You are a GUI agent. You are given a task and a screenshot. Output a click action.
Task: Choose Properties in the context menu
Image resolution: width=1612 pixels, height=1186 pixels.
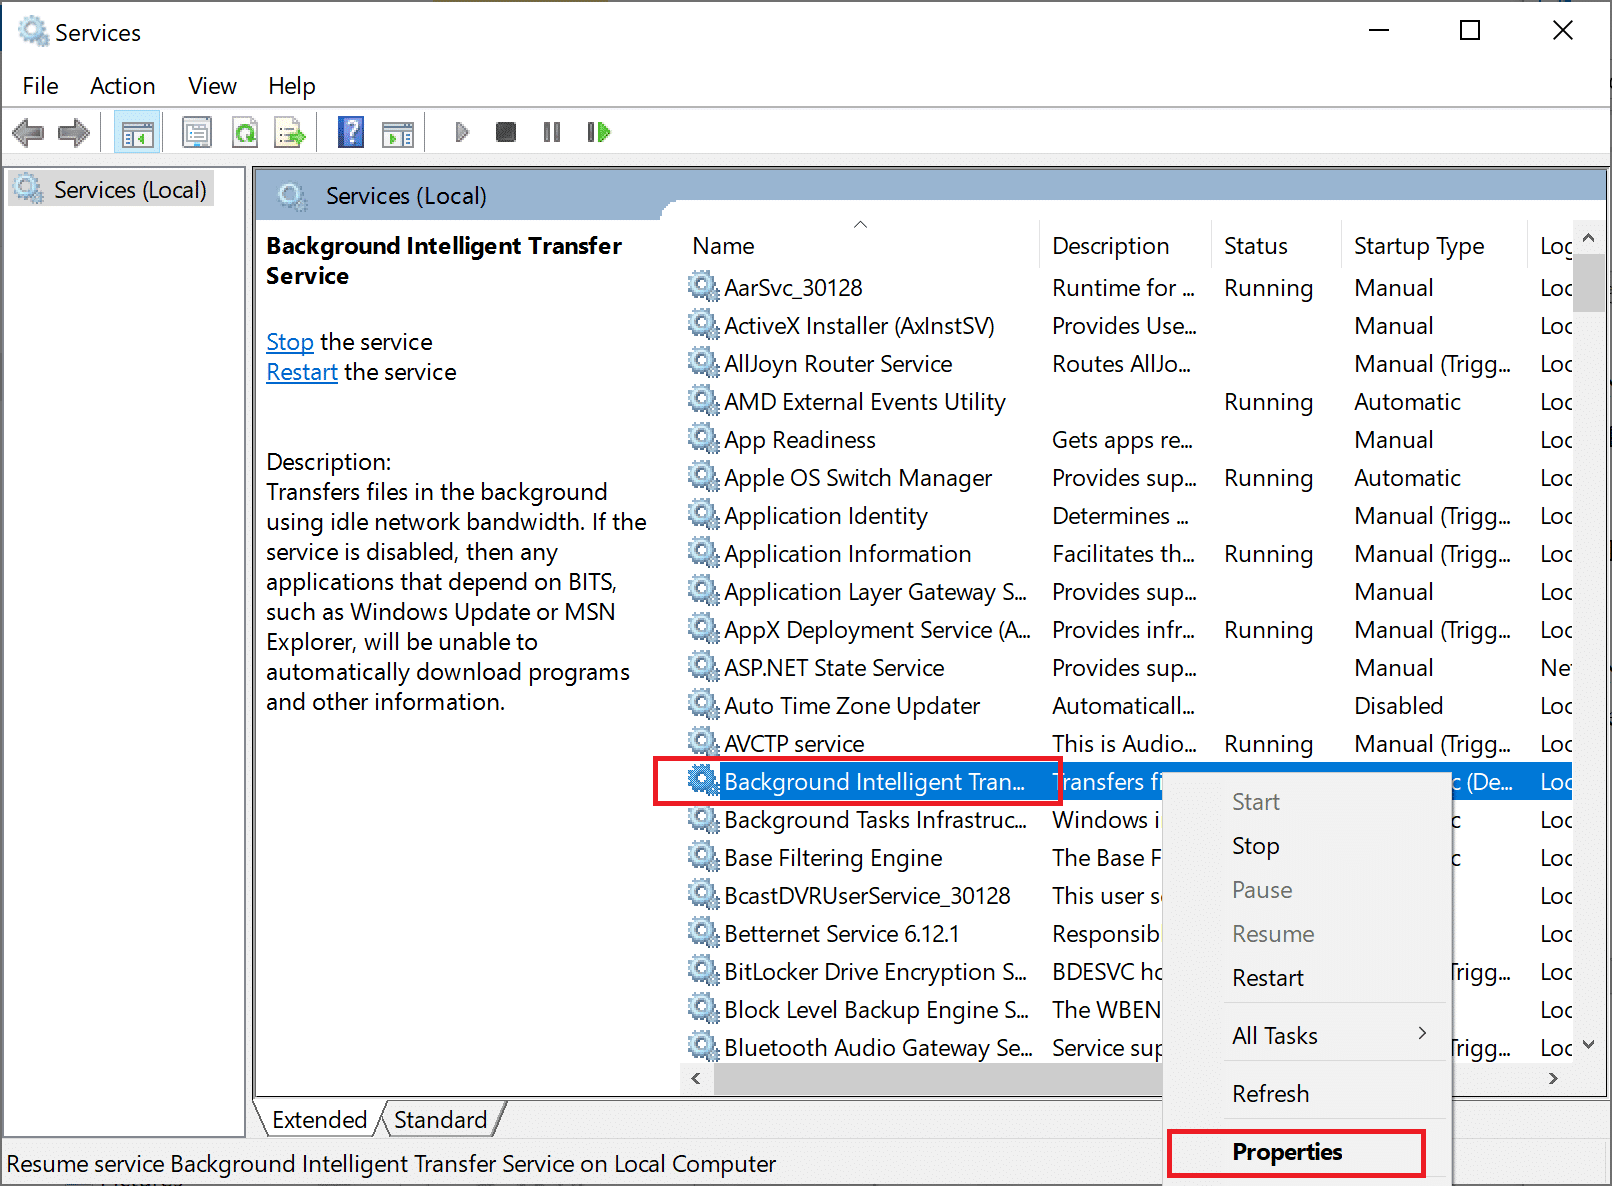[1287, 1152]
